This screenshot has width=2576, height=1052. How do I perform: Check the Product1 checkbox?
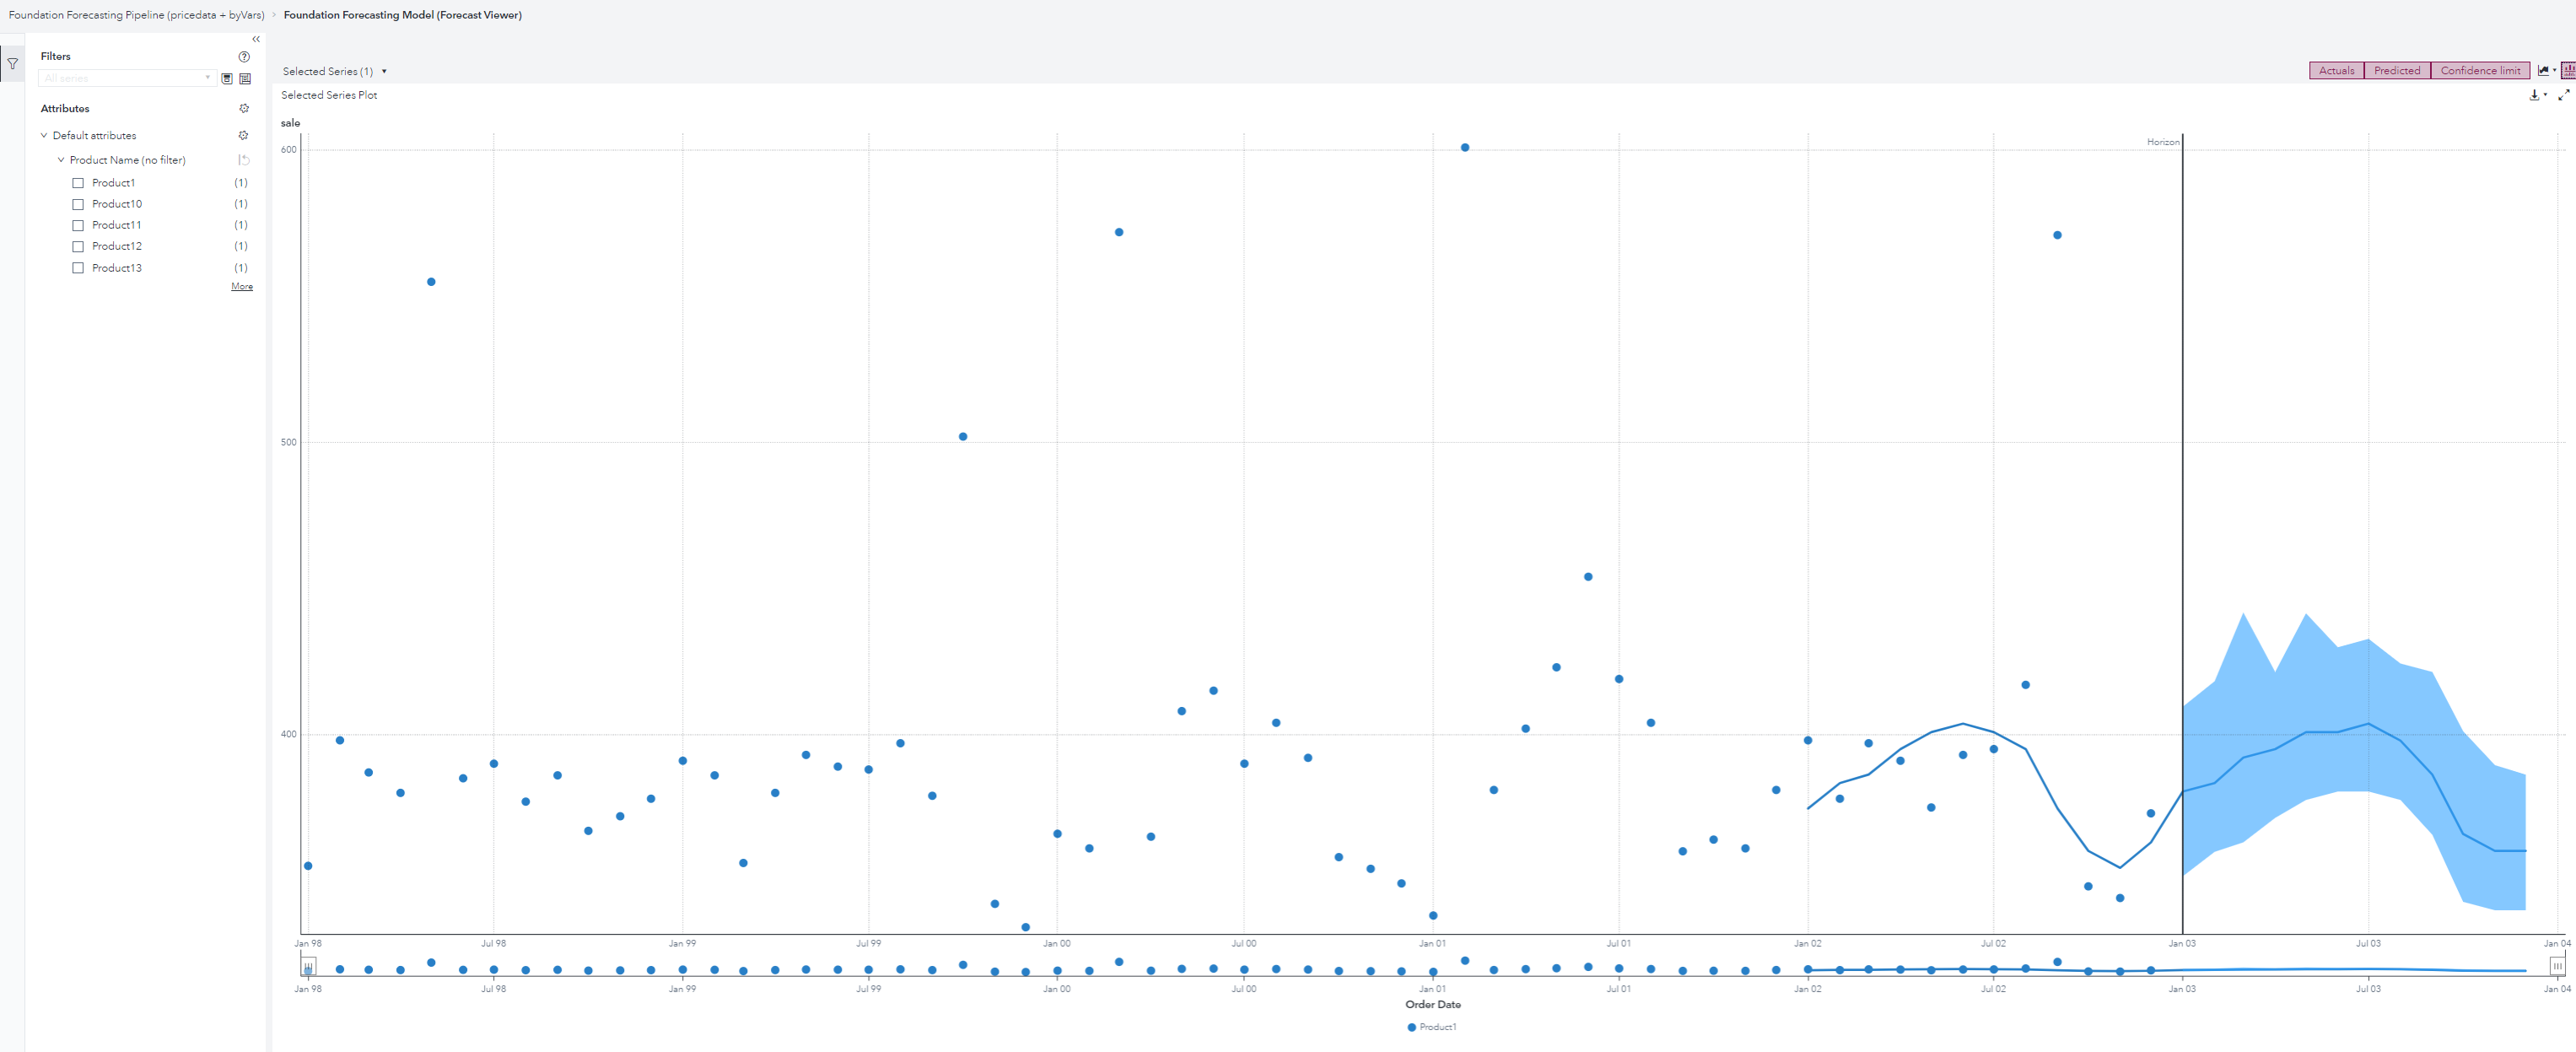78,183
